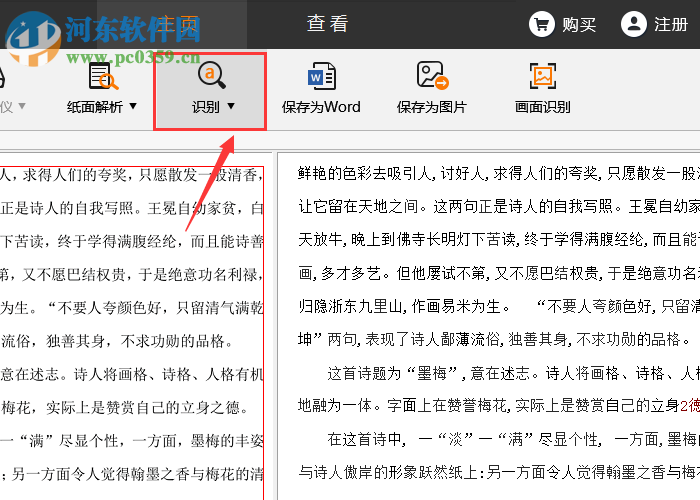The image size is (700, 500).
Task: Click source line 流俗,独善其身
Action: click(117, 341)
